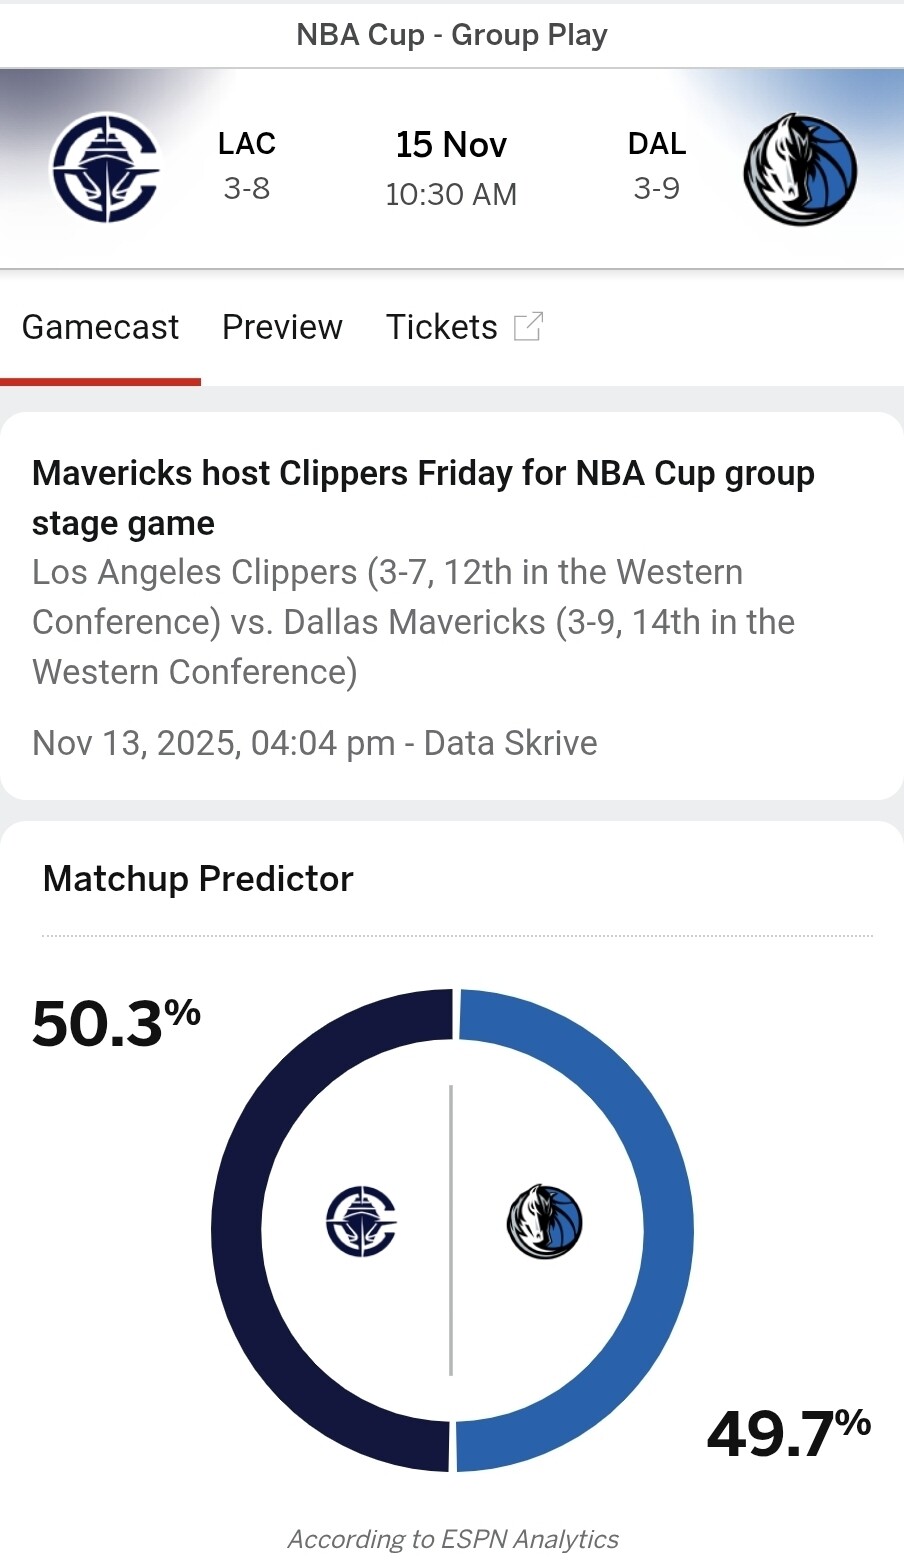The image size is (904, 1561).
Task: Open the DAL team abbreviation link
Action: point(657,144)
